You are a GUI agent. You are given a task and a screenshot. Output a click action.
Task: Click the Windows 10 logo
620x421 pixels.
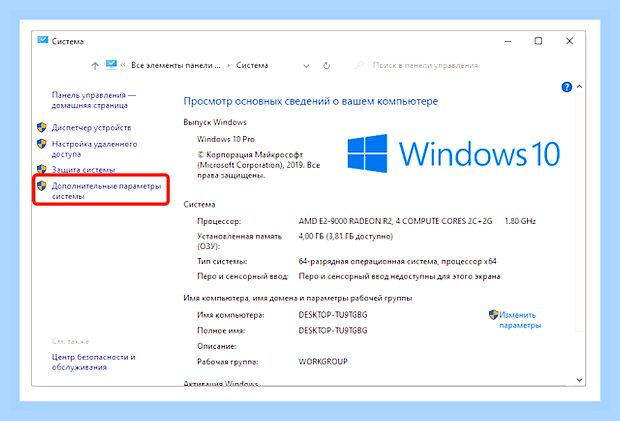point(454,153)
